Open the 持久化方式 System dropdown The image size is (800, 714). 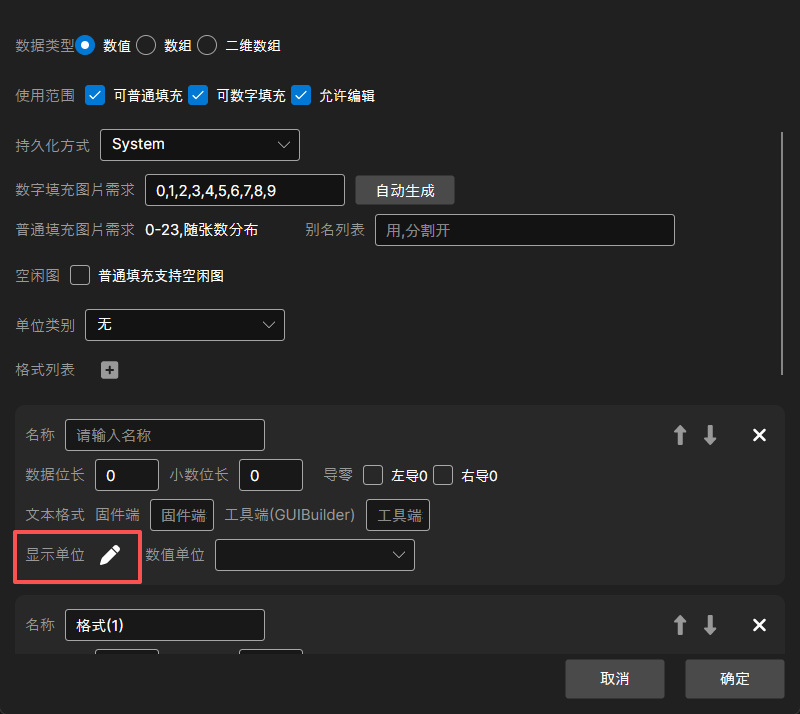tap(200, 145)
